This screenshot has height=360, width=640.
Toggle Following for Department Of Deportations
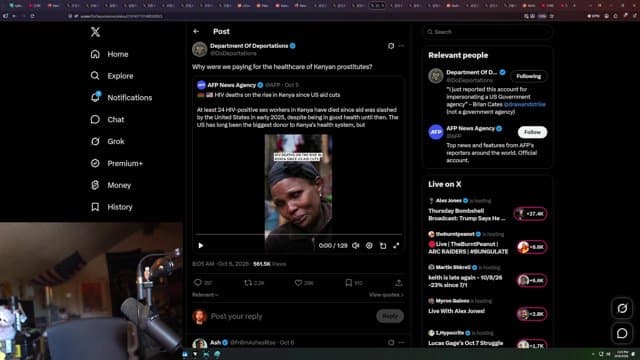pos(529,76)
